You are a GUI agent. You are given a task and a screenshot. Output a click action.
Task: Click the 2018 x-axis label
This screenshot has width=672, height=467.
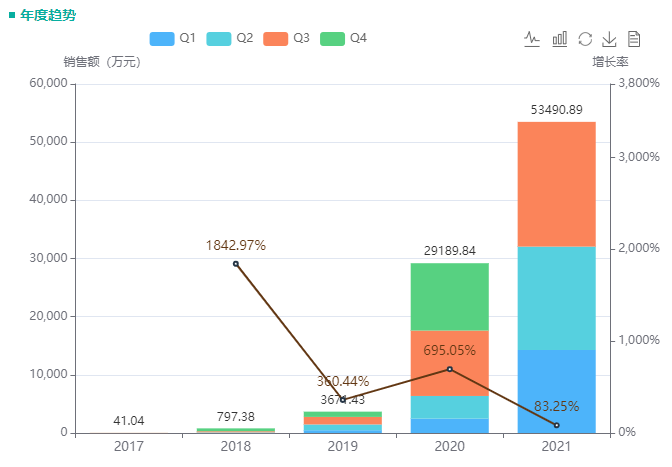click(236, 446)
